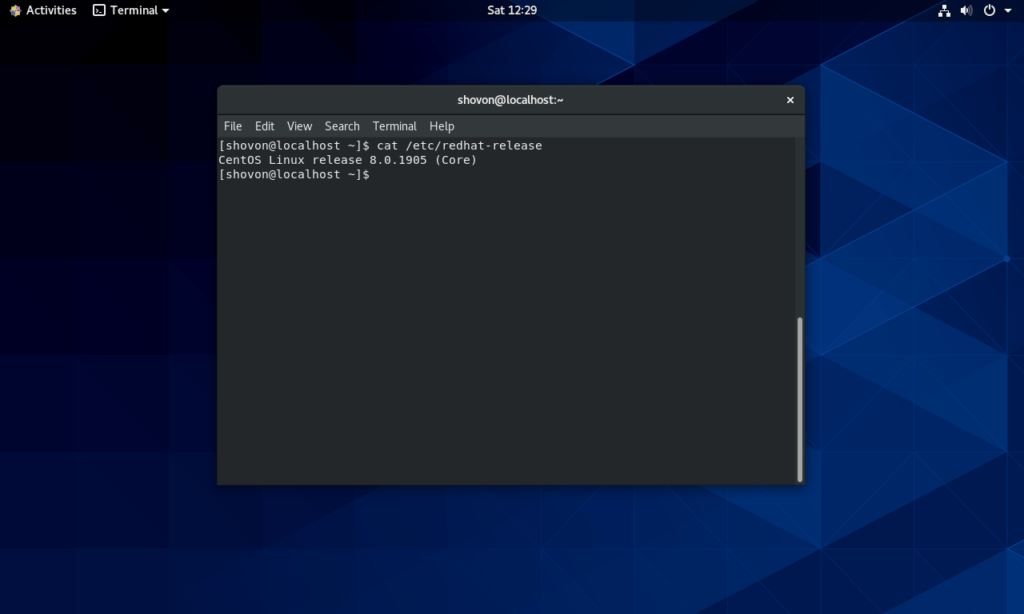Image resolution: width=1024 pixels, height=614 pixels.
Task: Click the CentOS Linux release output line
Action: [347, 160]
